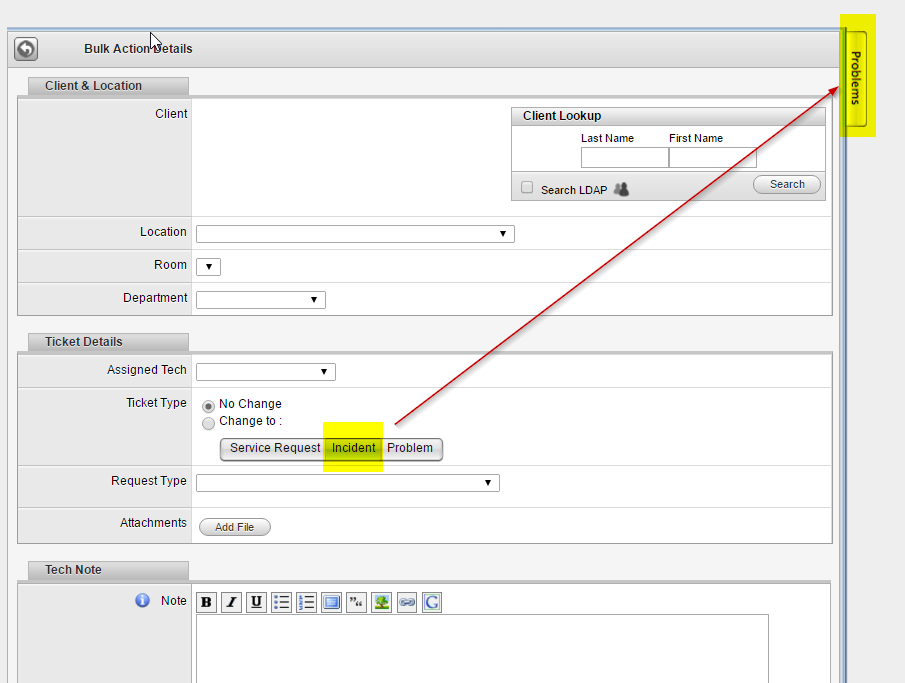Choose Service Request ticket type

tap(272, 449)
